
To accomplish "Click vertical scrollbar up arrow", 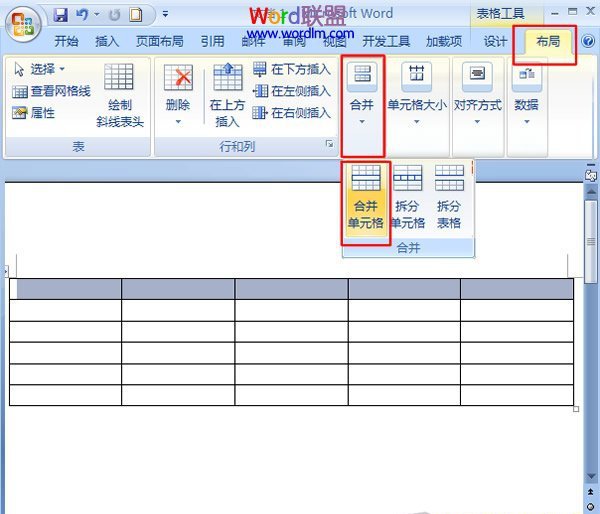I will point(591,191).
